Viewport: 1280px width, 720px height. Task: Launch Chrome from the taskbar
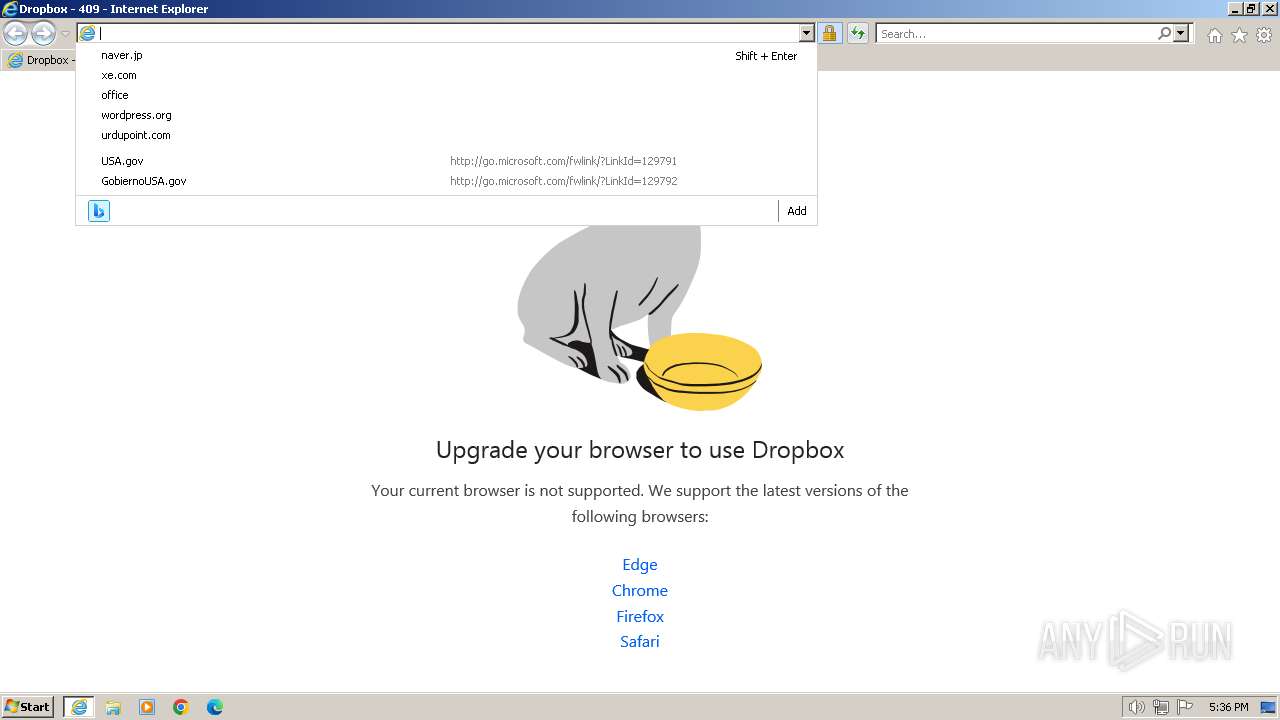[x=181, y=707]
